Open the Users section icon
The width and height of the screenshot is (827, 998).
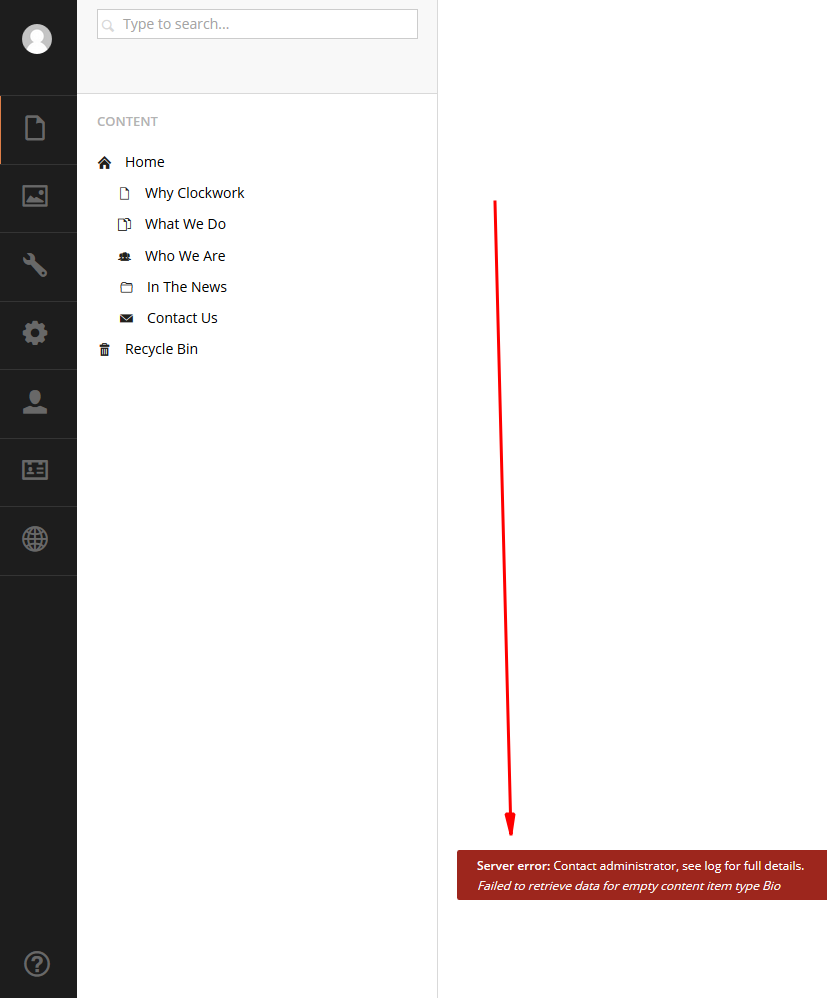36,403
